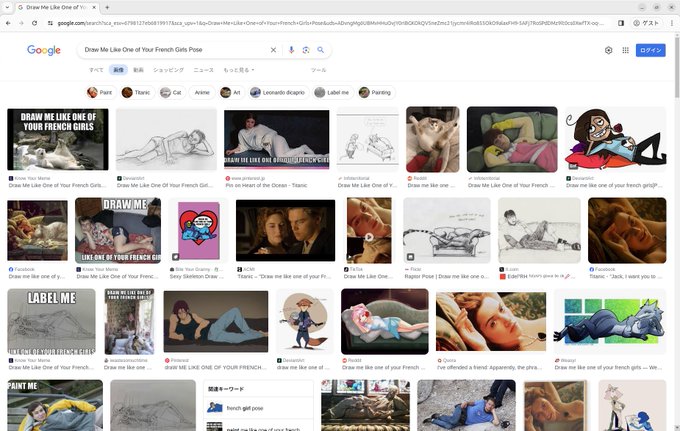Open the ツール search tools
The height and width of the screenshot is (431, 680).
click(318, 70)
